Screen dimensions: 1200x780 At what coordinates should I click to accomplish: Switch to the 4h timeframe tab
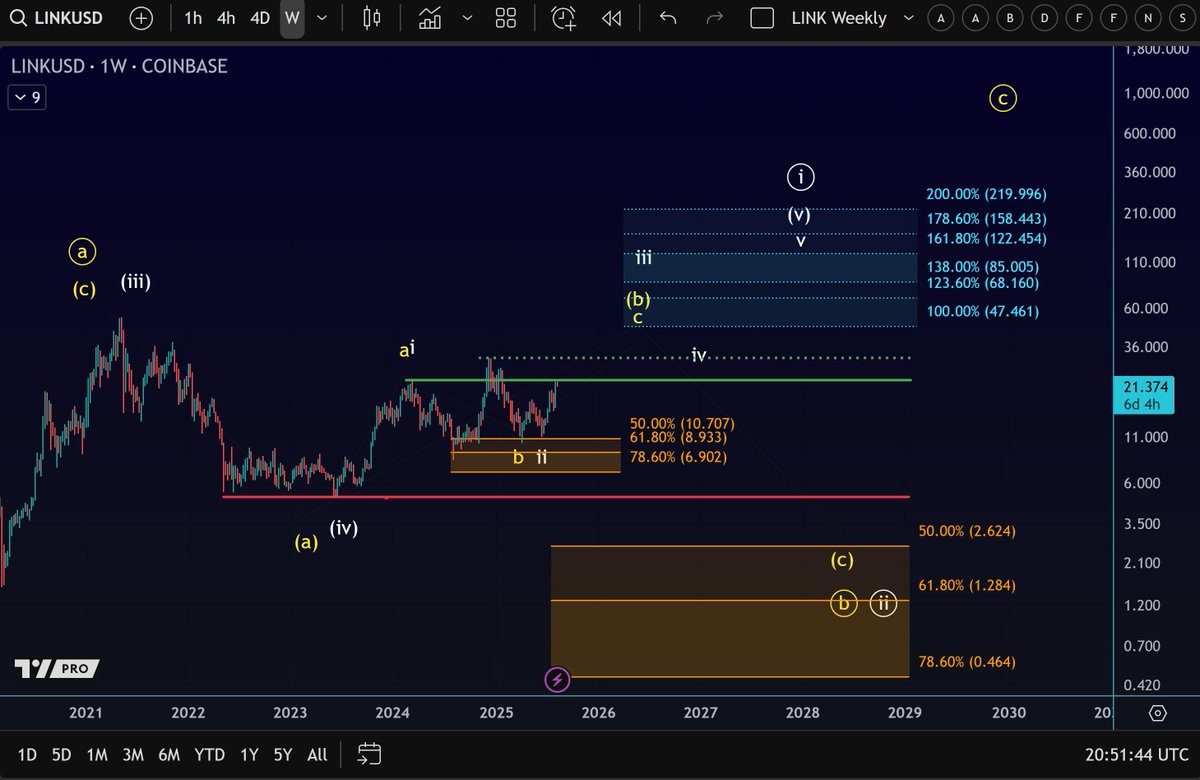pyautogui.click(x=225, y=18)
